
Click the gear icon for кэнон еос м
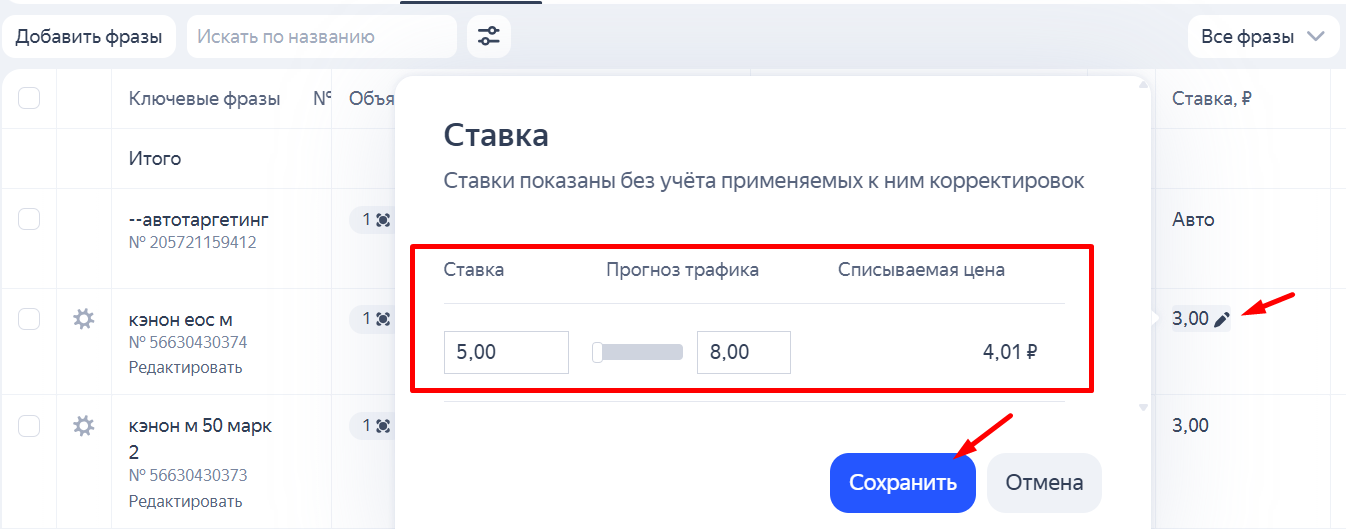[x=84, y=319]
